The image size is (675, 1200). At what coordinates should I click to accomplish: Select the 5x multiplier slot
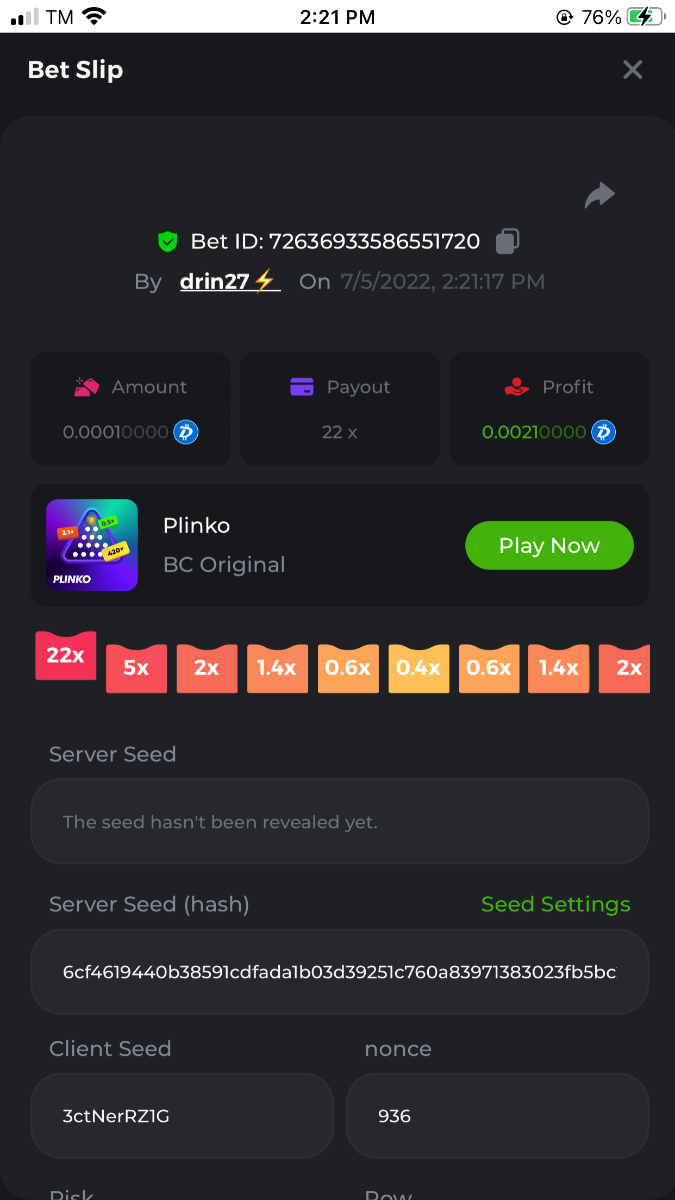click(136, 668)
